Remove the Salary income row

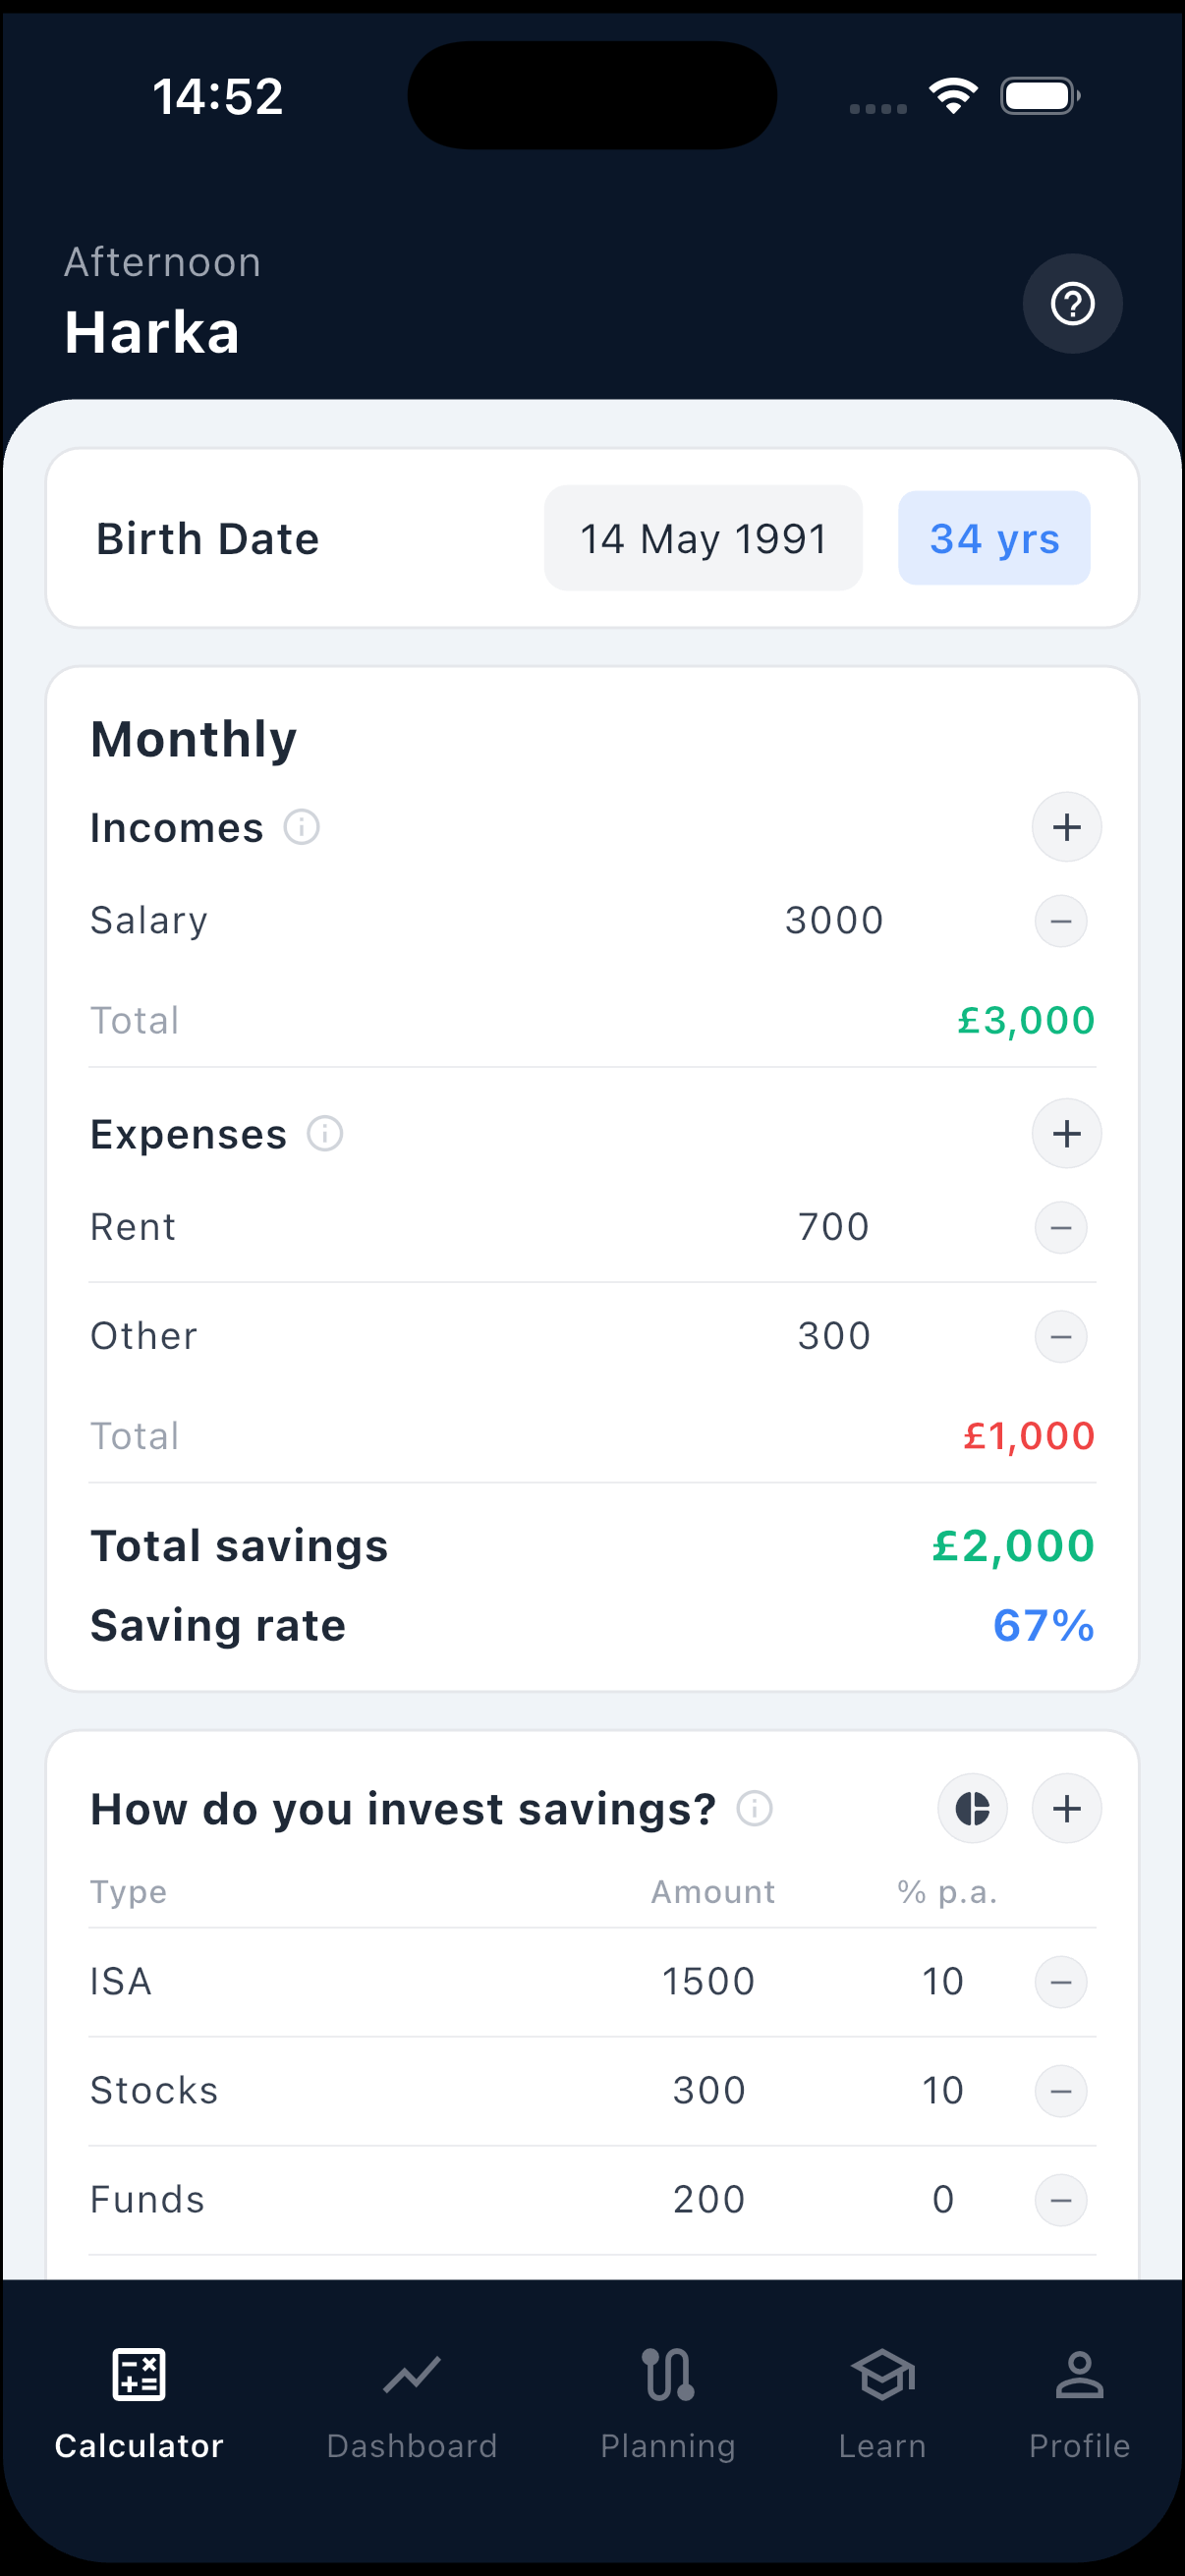click(1060, 921)
